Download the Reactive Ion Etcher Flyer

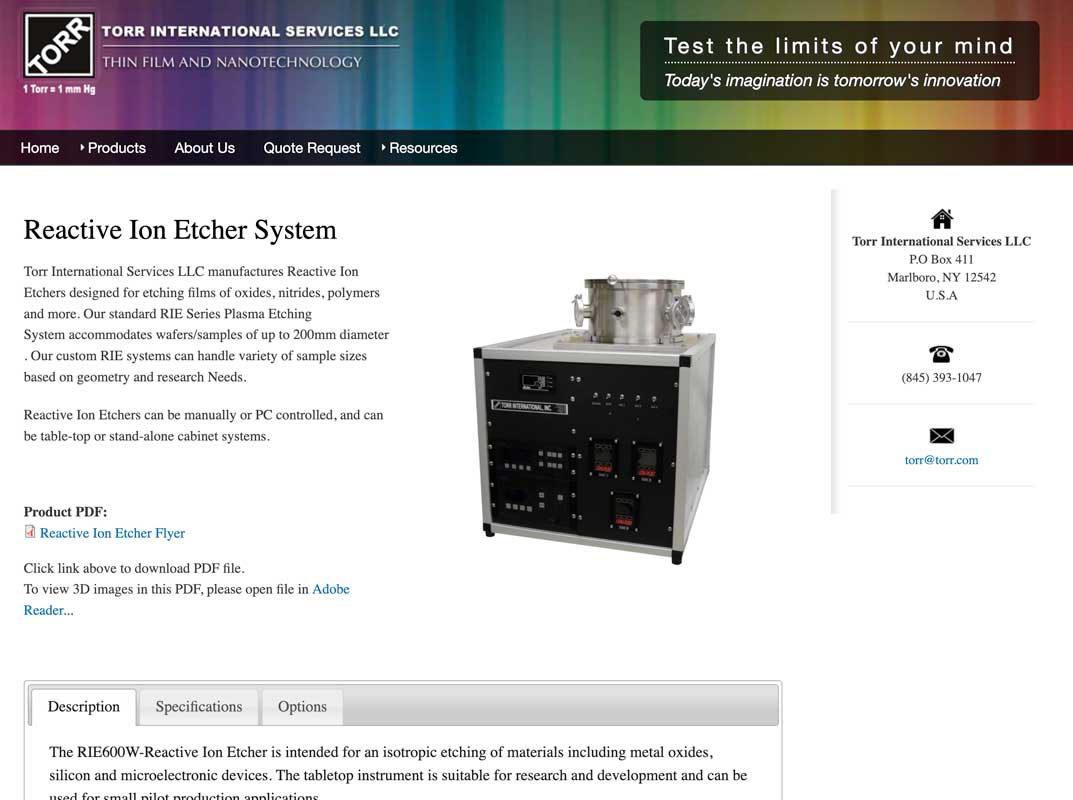112,533
